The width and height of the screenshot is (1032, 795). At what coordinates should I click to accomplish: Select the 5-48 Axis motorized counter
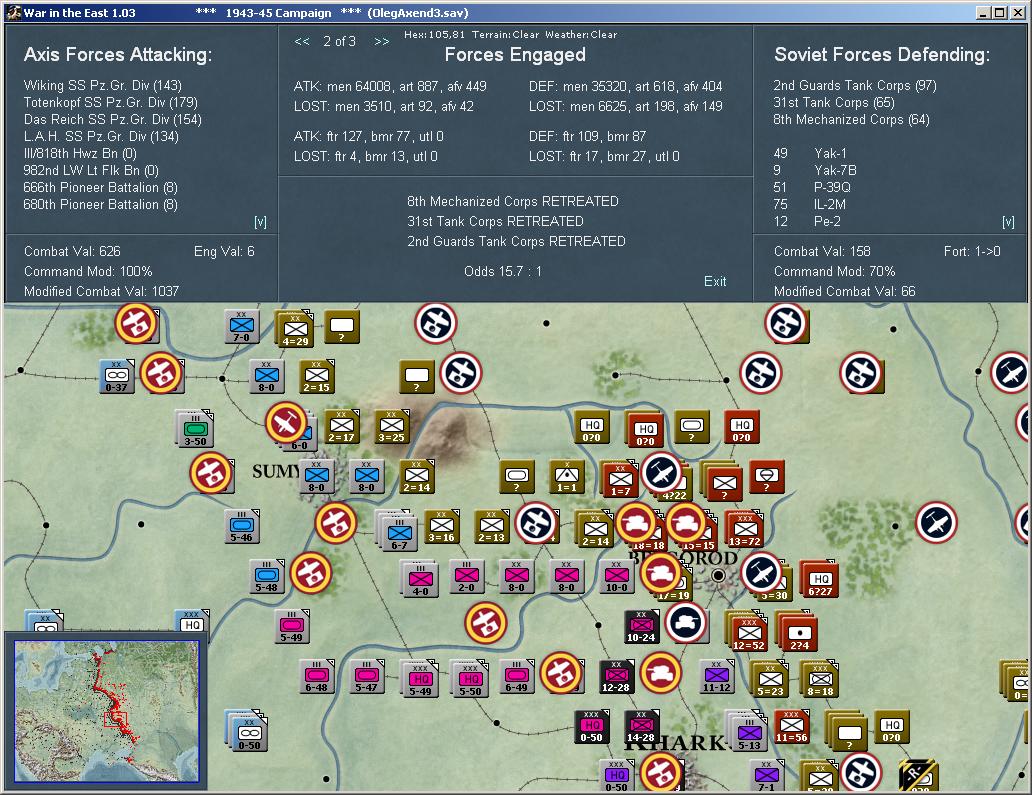tap(267, 577)
